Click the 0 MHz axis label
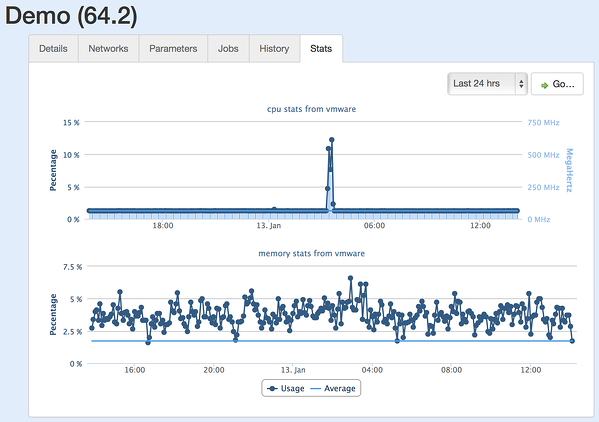Image resolution: width=599 pixels, height=422 pixels. [x=539, y=220]
